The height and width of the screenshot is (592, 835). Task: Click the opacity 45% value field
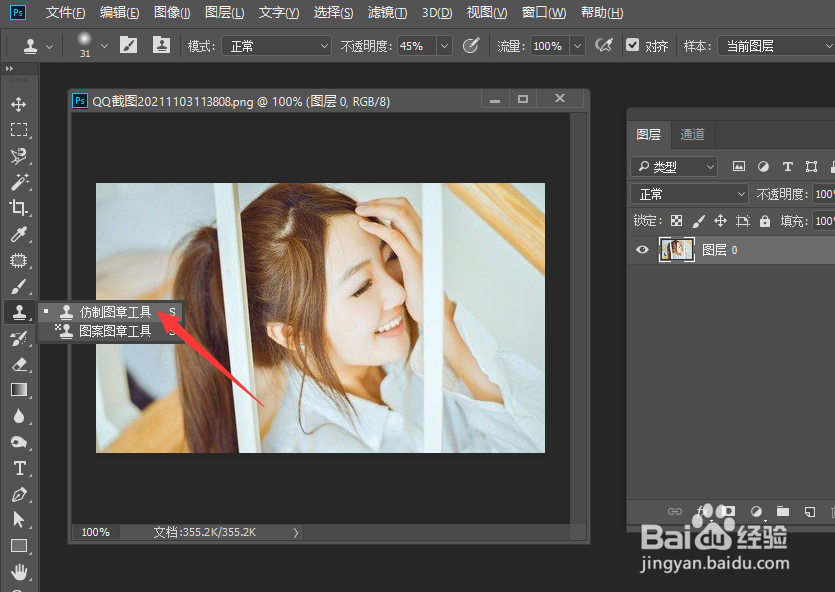point(417,46)
